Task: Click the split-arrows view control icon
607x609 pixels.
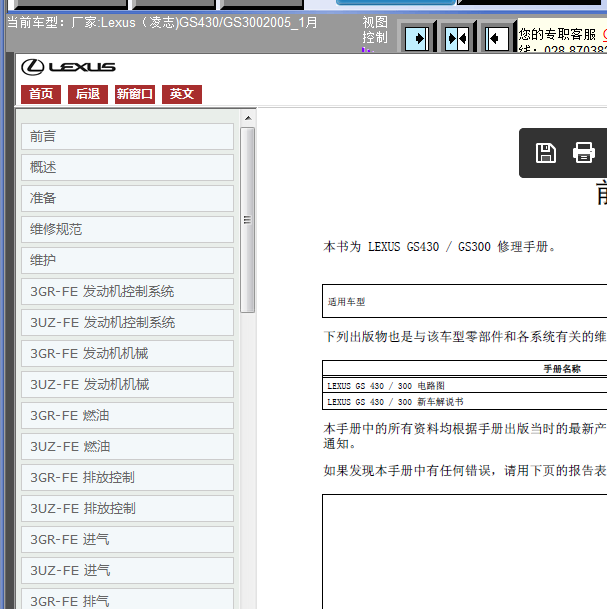Action: [457, 38]
